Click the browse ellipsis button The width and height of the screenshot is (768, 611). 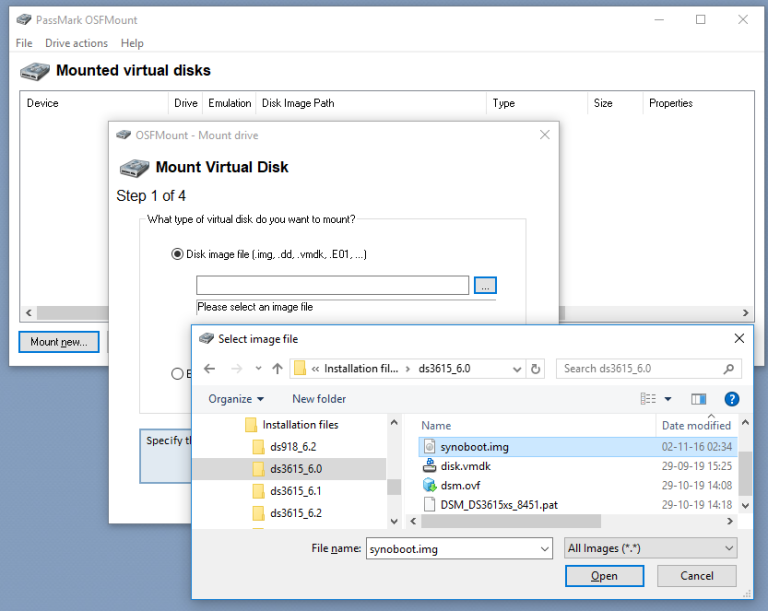click(485, 286)
